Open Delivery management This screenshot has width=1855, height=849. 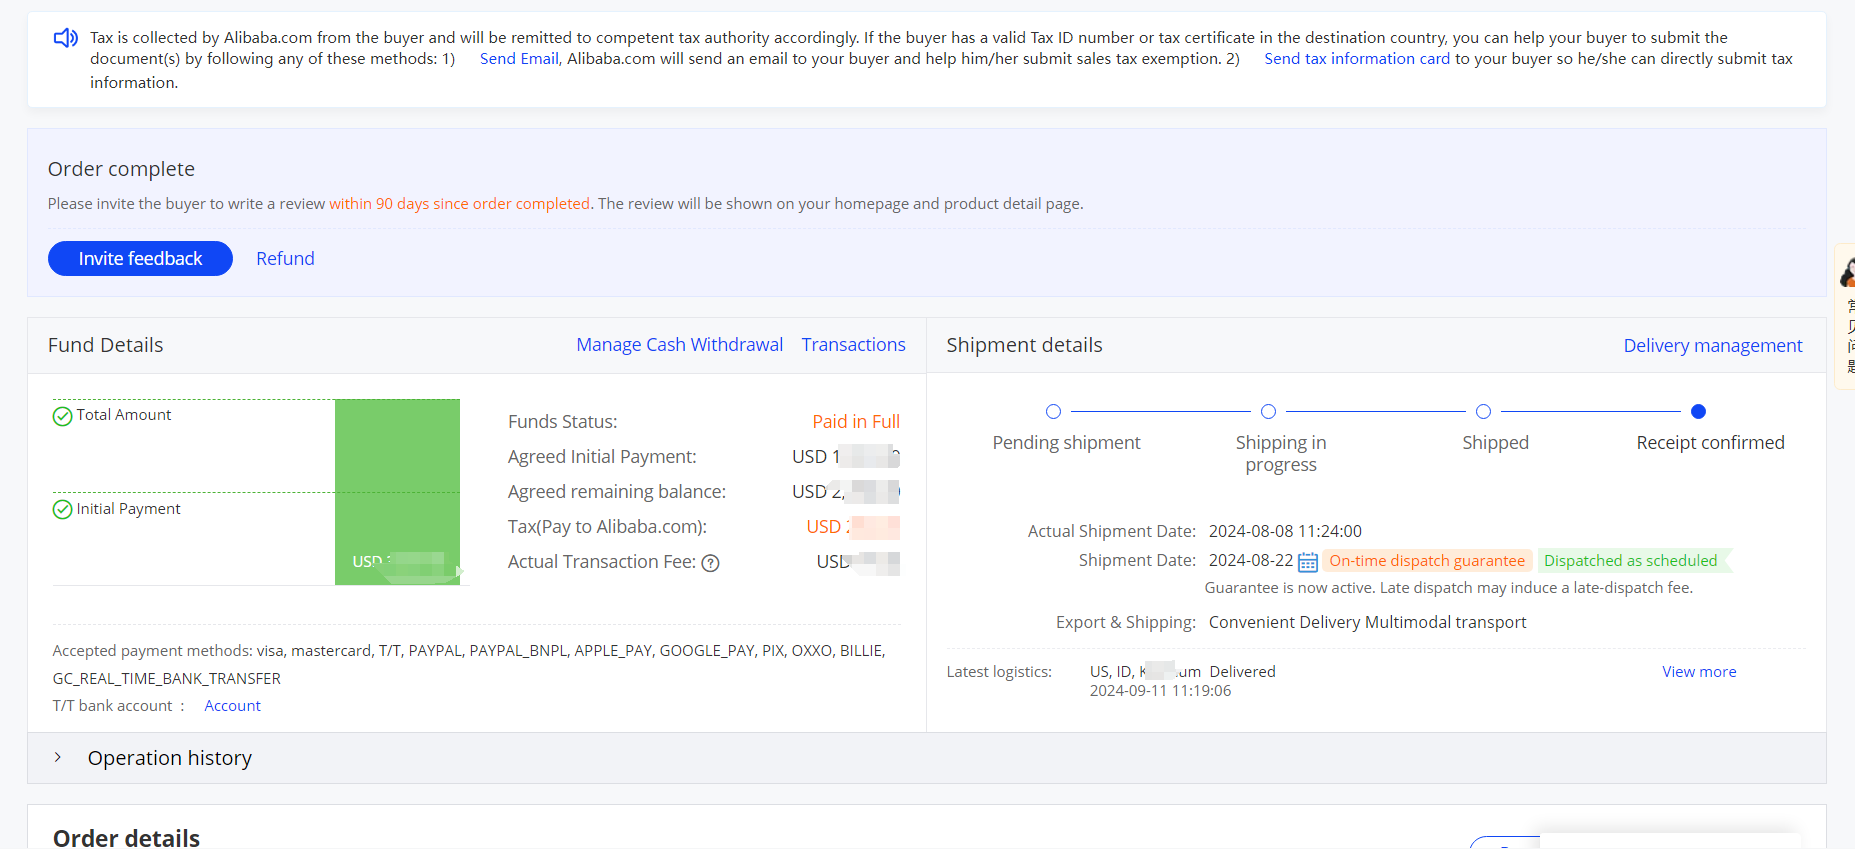(x=1712, y=346)
